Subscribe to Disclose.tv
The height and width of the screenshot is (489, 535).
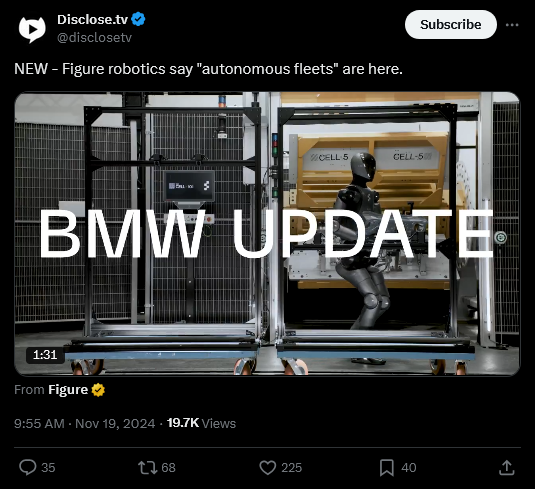[x=450, y=25]
